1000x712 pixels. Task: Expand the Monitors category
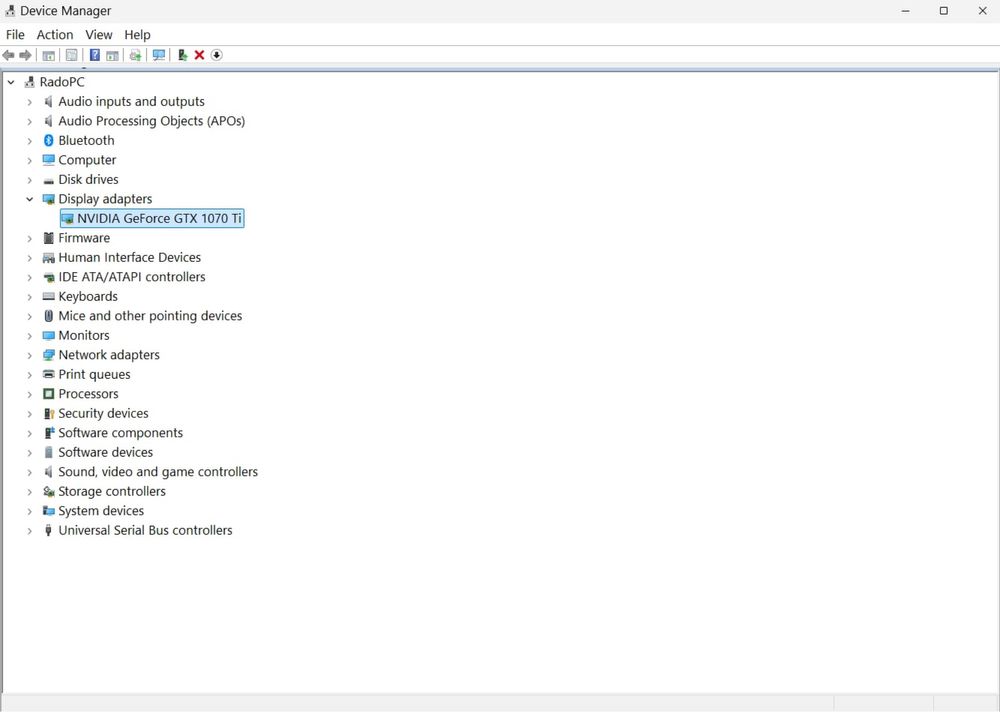(x=29, y=336)
